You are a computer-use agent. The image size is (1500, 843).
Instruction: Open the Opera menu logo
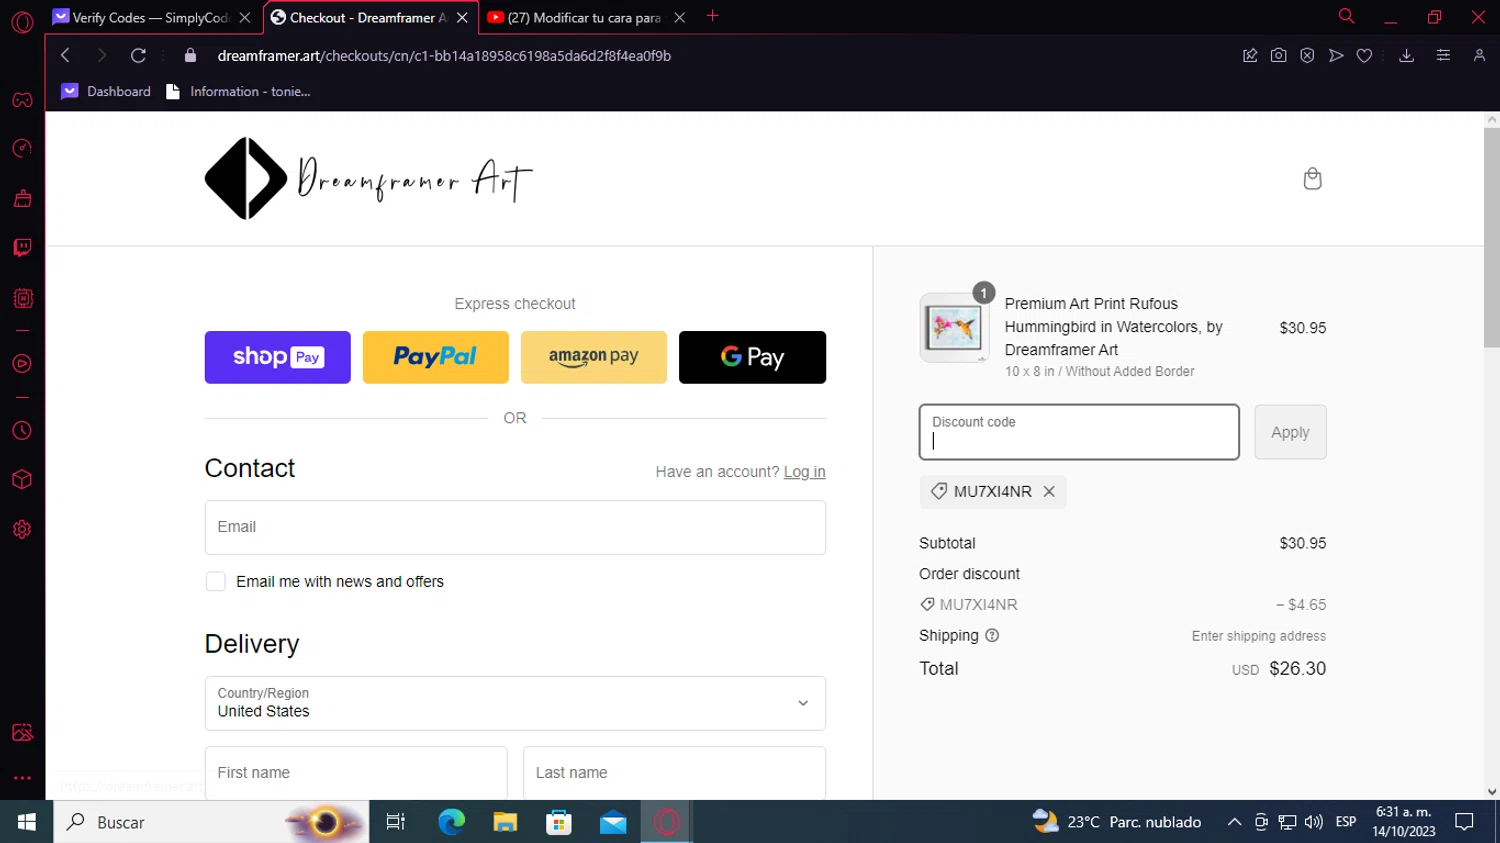pos(22,21)
